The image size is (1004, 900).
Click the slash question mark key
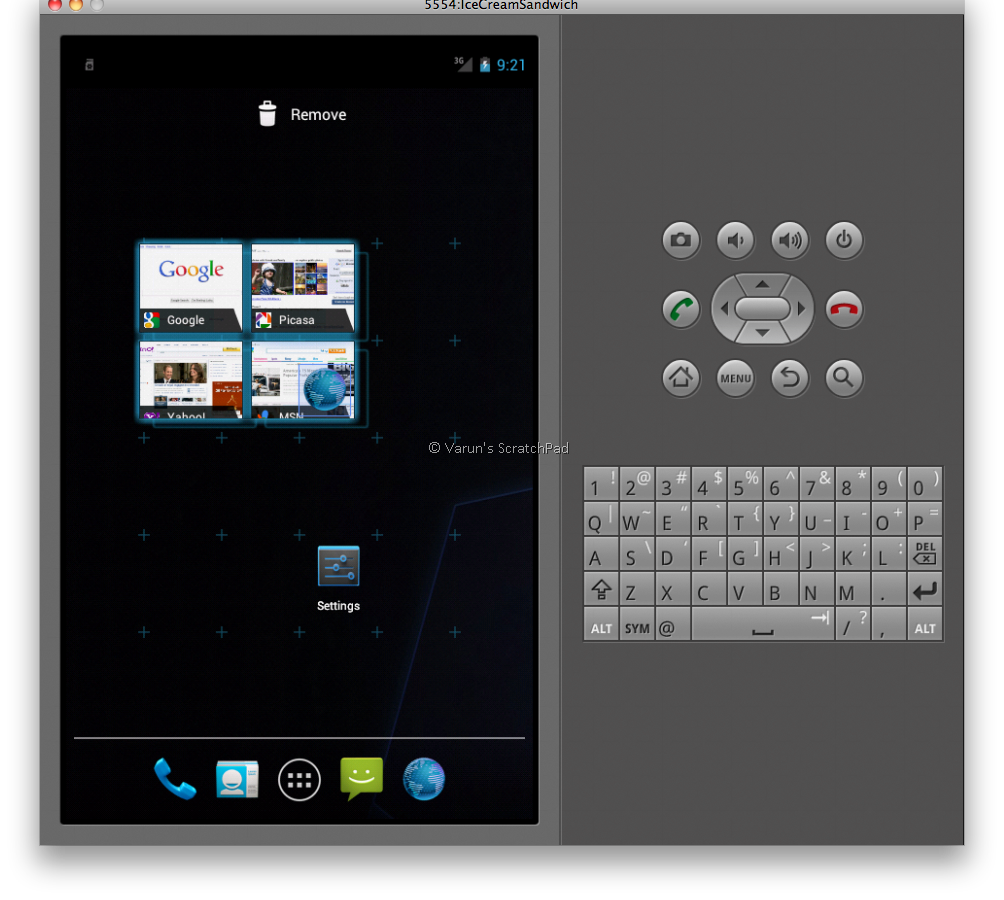click(x=852, y=624)
